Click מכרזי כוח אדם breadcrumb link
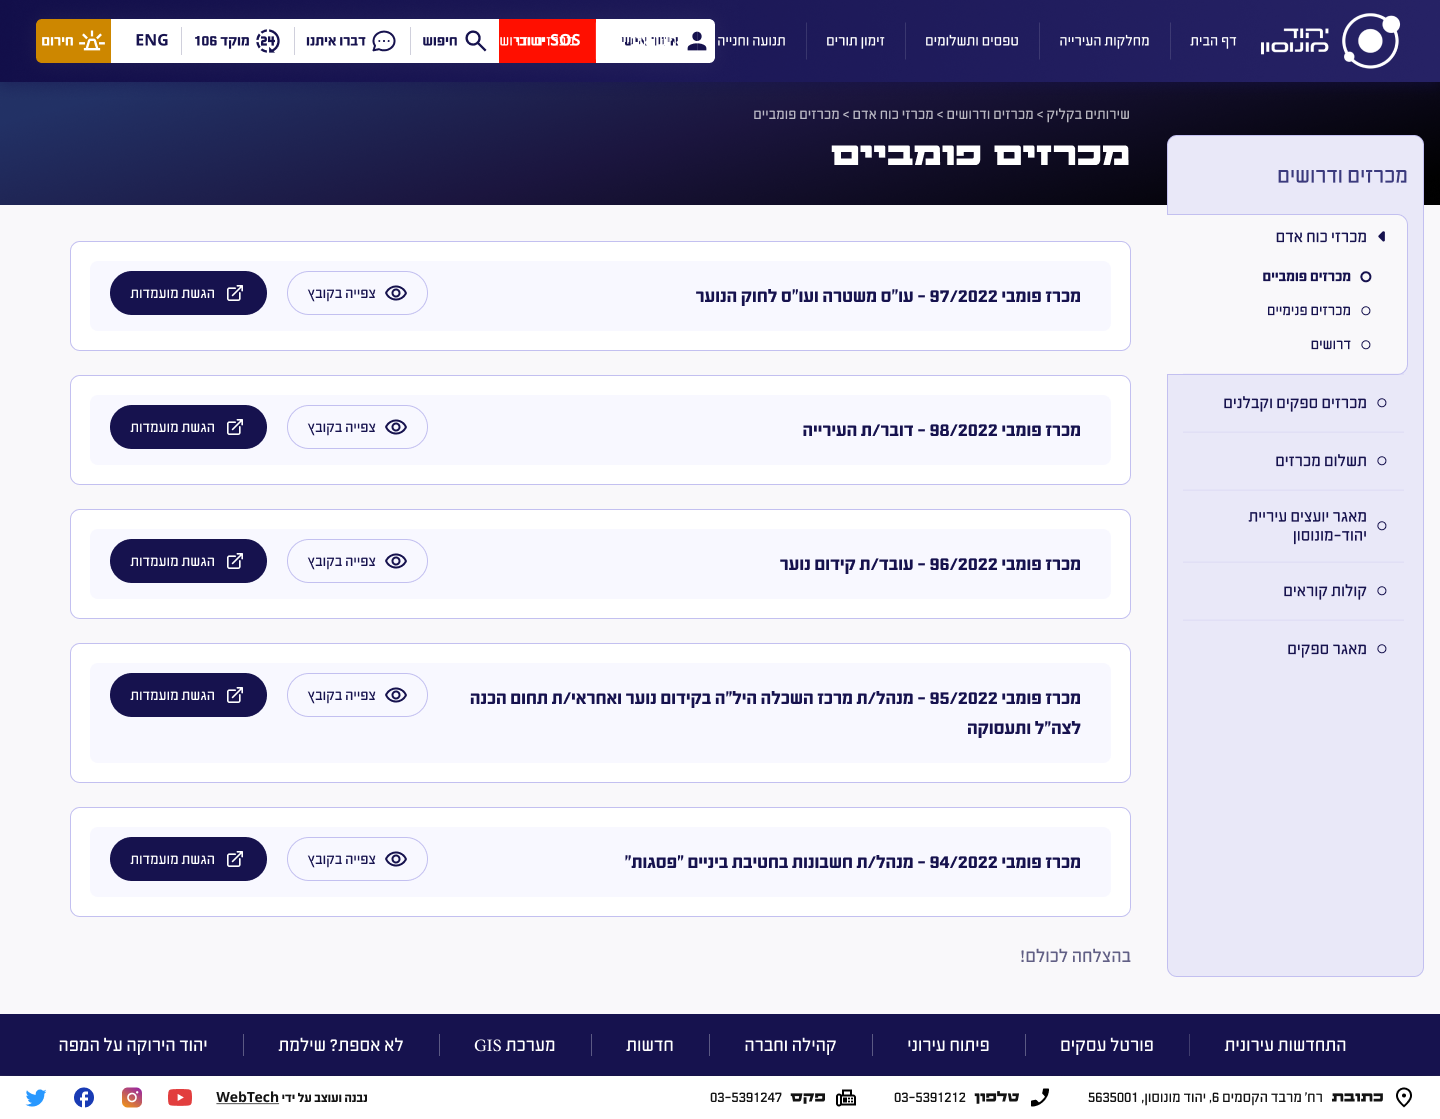 tap(892, 114)
